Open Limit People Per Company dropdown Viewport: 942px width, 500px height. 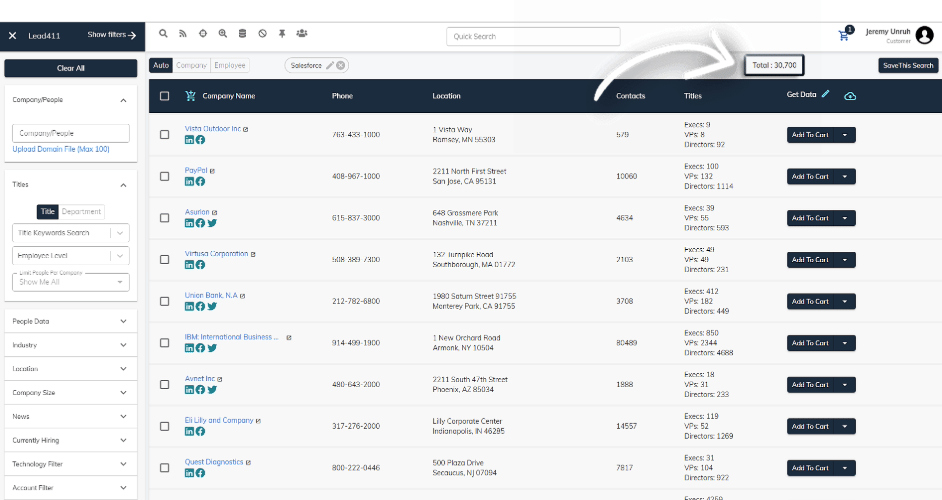point(71,282)
